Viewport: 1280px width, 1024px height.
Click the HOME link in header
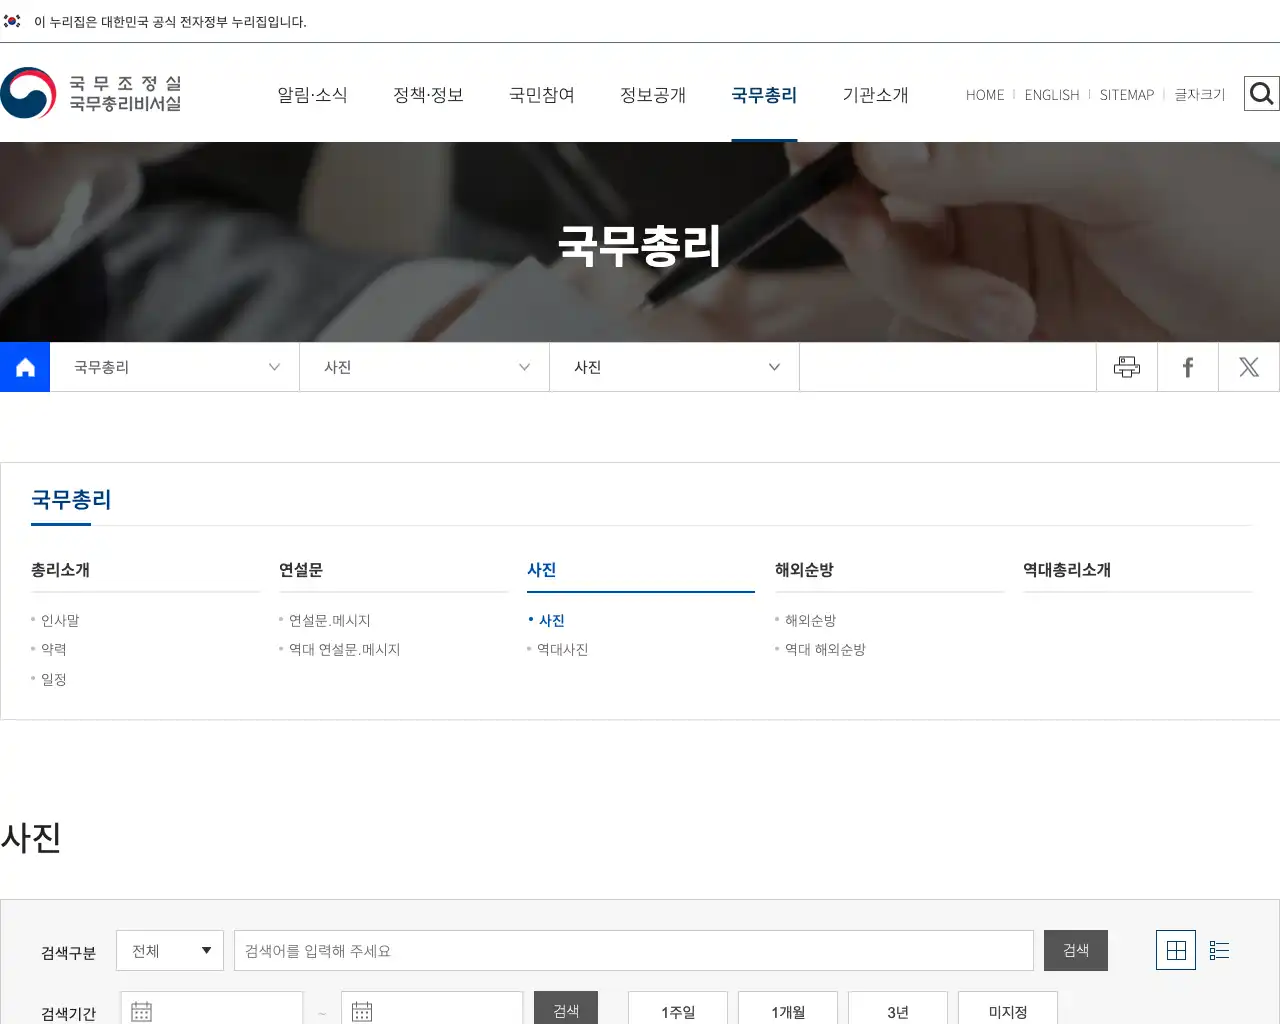click(985, 95)
